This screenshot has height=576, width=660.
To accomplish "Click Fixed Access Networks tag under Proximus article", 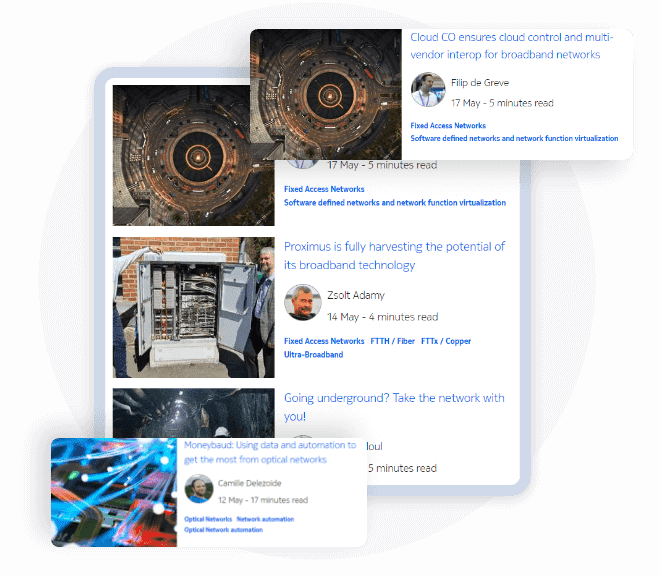I will click(324, 341).
